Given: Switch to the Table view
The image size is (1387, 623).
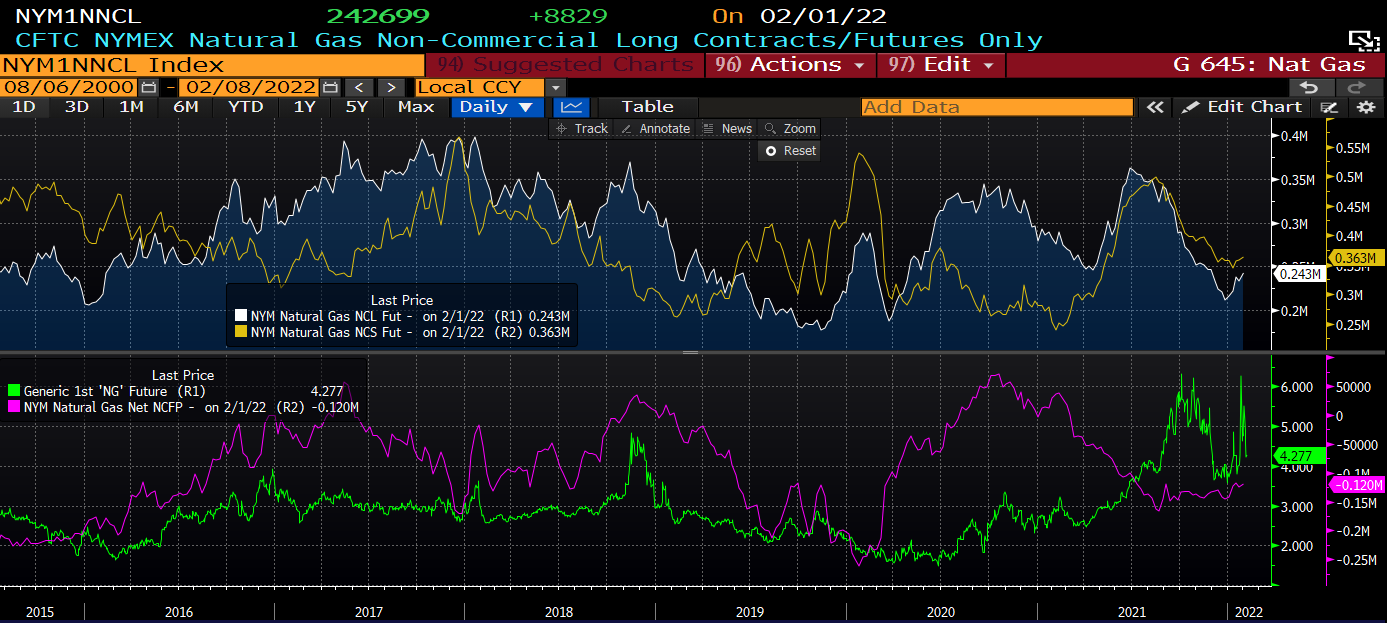Looking at the screenshot, I should point(647,107).
